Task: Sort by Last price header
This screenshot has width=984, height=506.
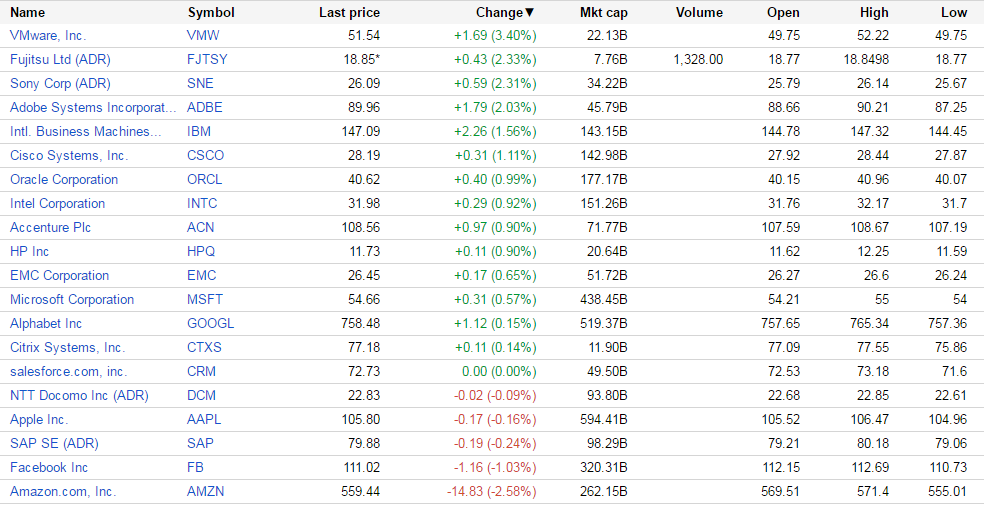Action: [x=349, y=13]
